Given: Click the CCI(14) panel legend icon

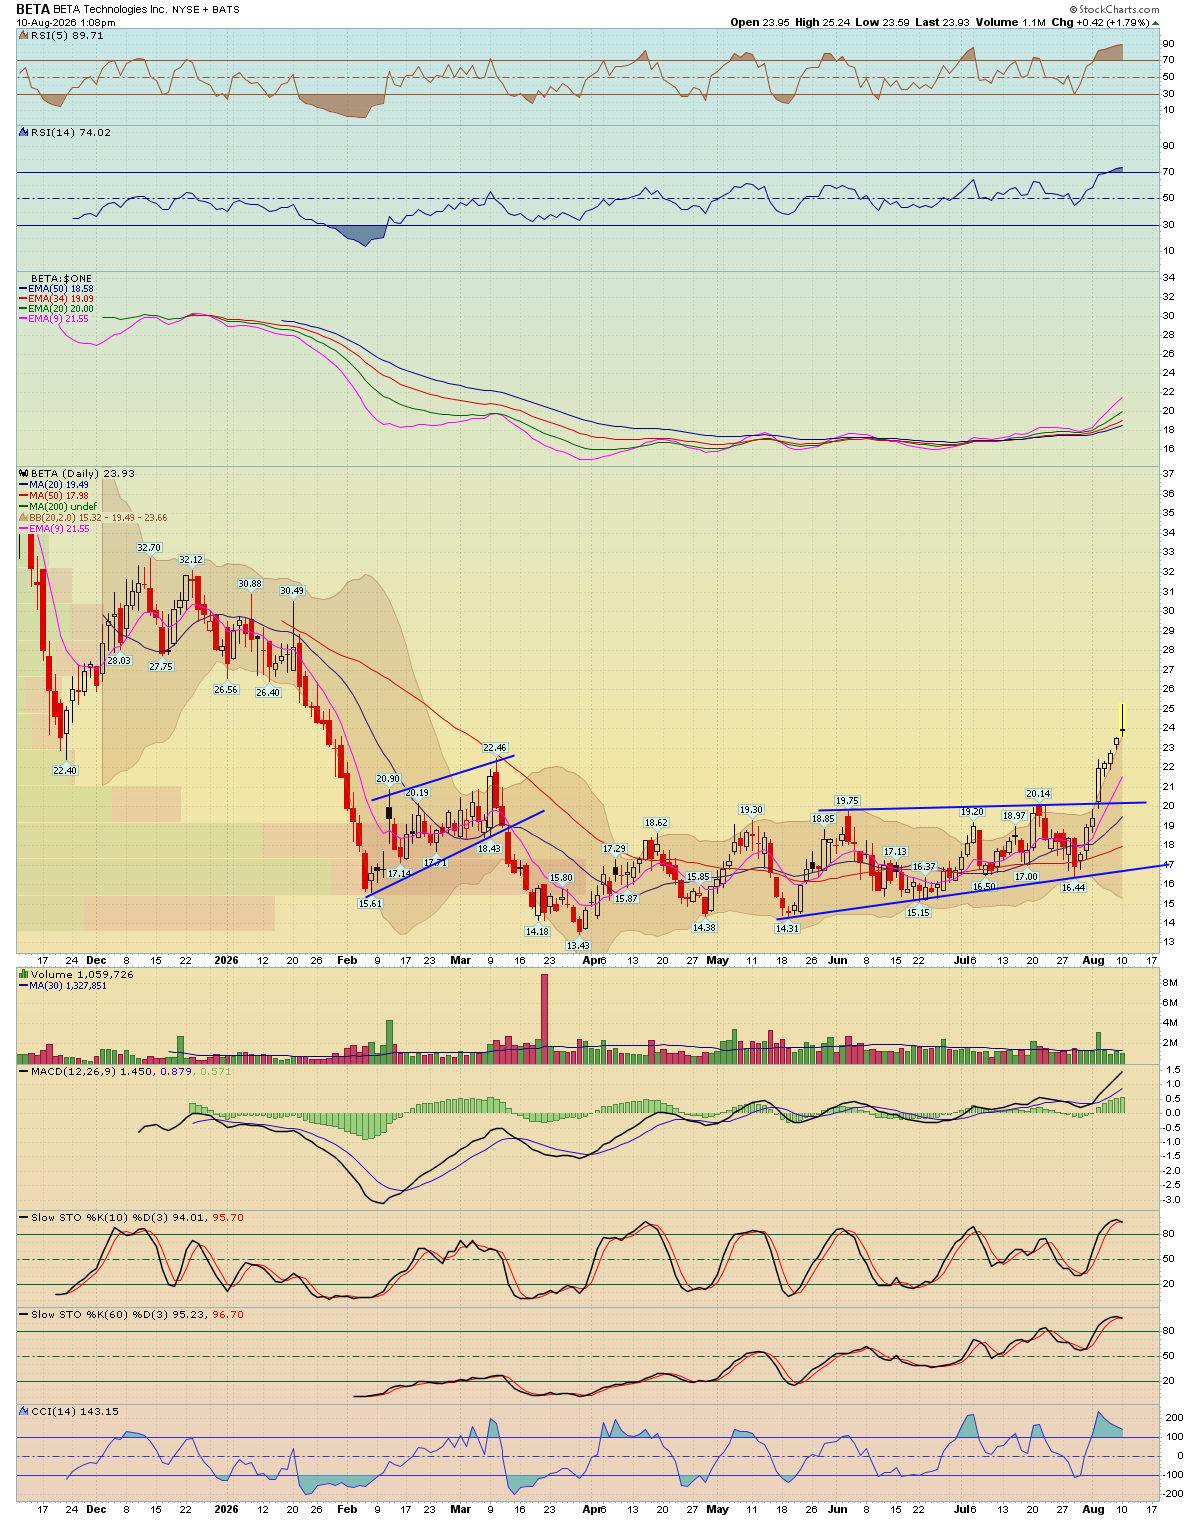Looking at the screenshot, I should coord(24,1411).
